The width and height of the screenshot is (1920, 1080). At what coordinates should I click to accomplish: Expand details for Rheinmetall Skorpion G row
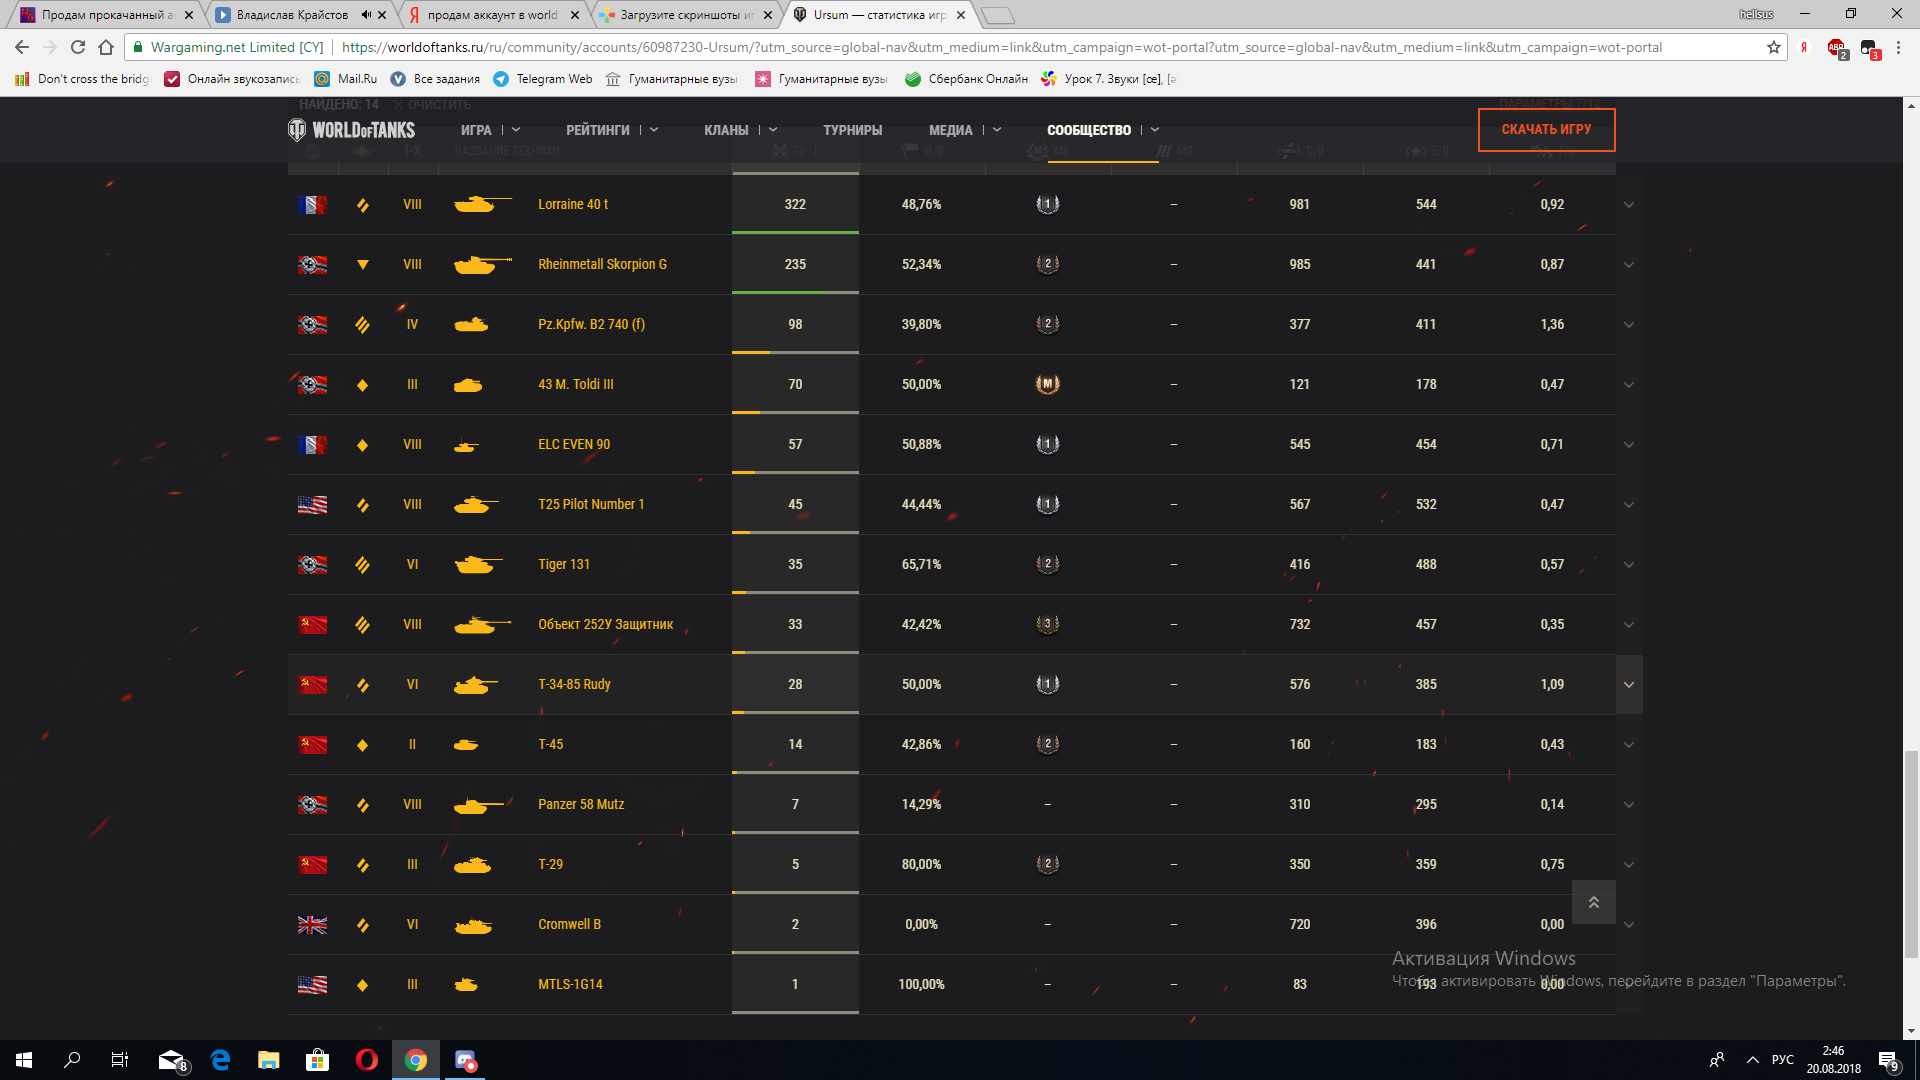1629,265
